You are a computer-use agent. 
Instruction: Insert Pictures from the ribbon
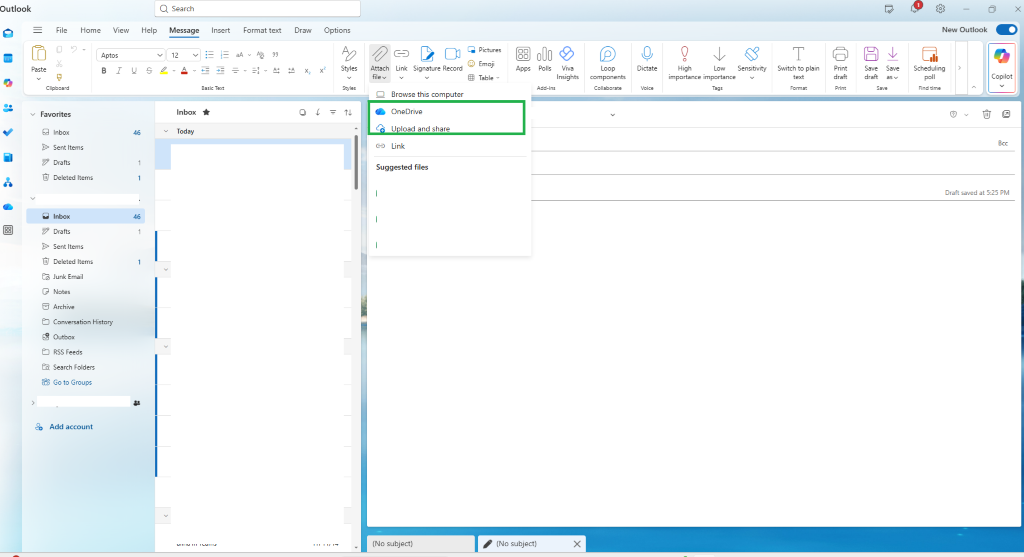485,50
